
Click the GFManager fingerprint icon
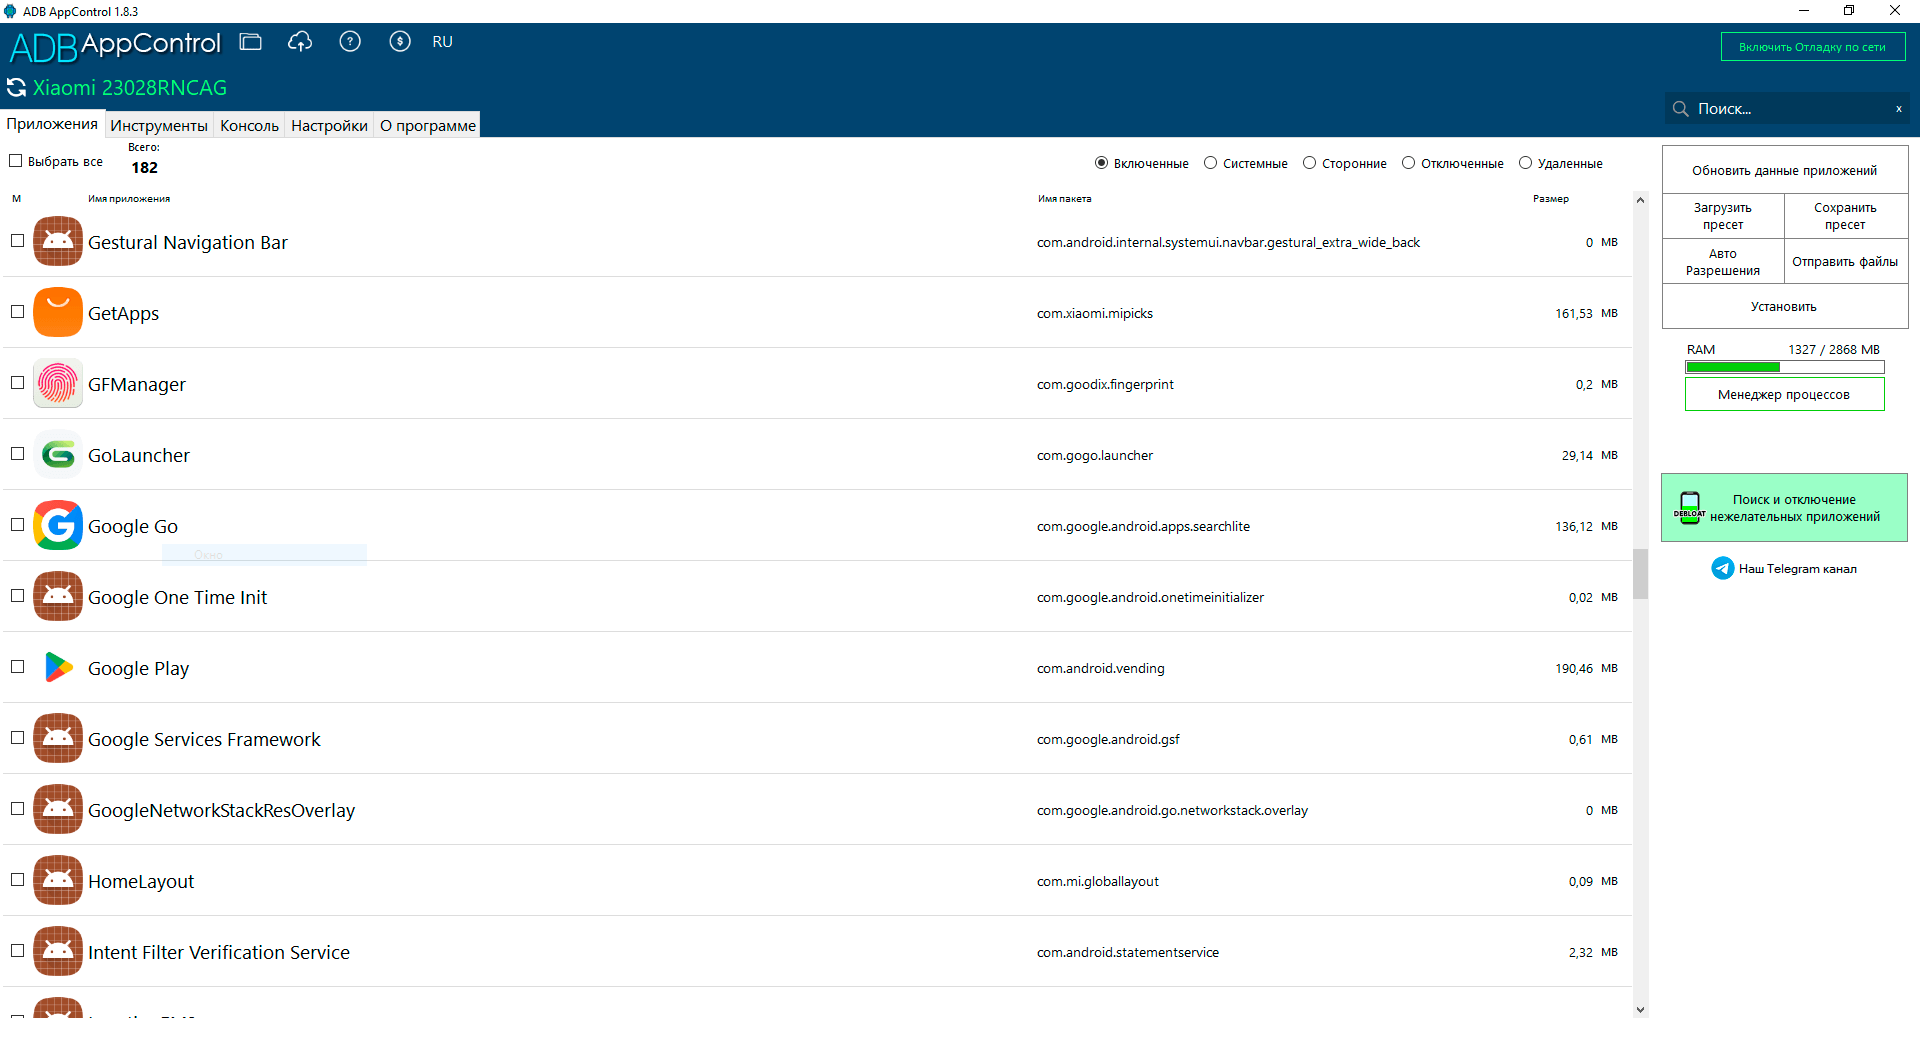point(58,383)
